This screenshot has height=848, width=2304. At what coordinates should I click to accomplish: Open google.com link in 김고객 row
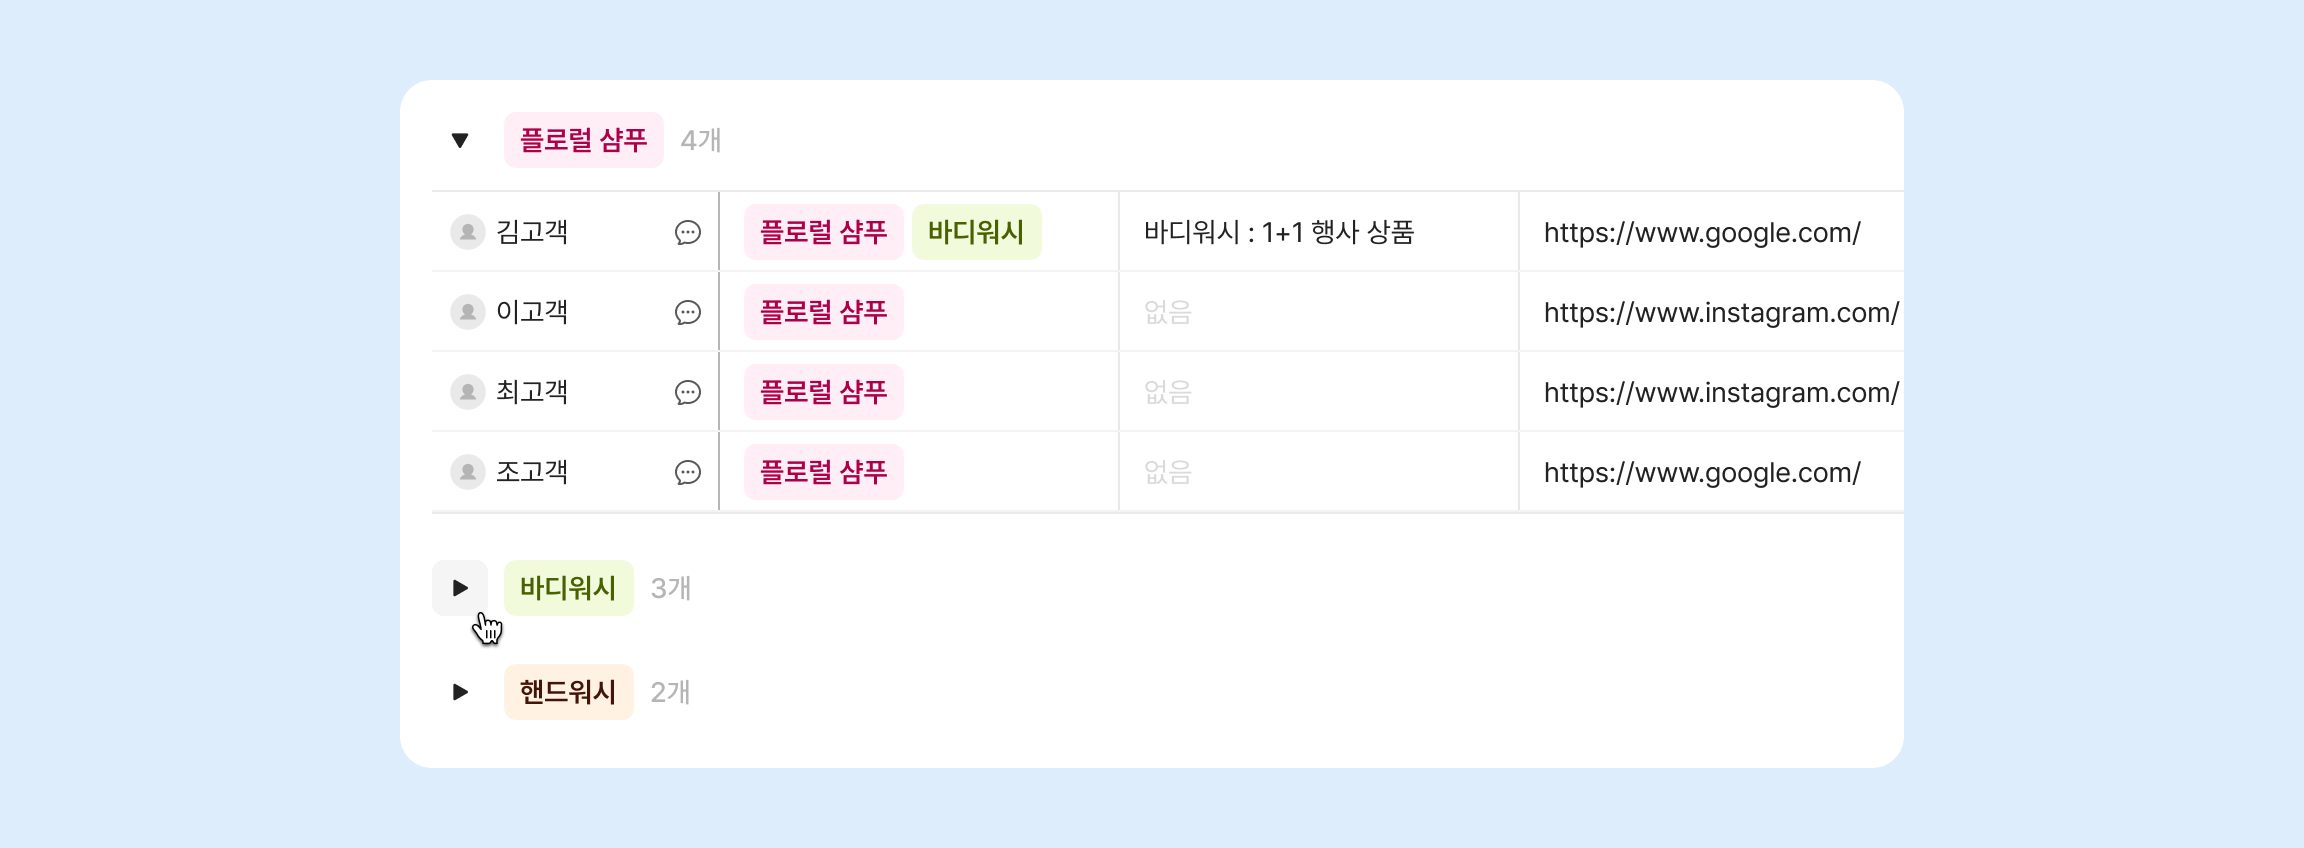click(1701, 232)
